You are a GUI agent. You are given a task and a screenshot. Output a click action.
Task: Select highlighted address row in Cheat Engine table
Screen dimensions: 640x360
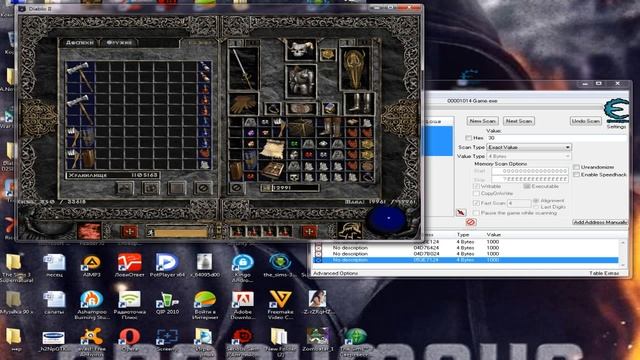coord(465,260)
